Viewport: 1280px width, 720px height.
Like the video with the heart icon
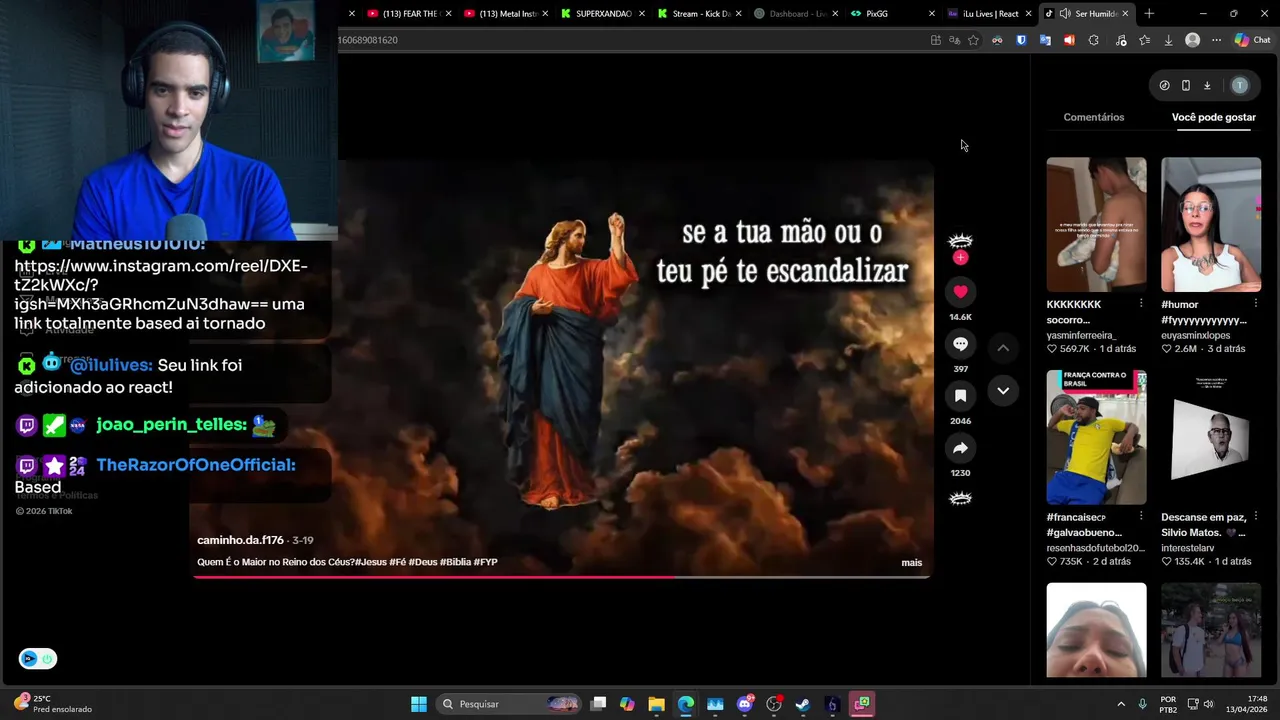click(x=960, y=291)
